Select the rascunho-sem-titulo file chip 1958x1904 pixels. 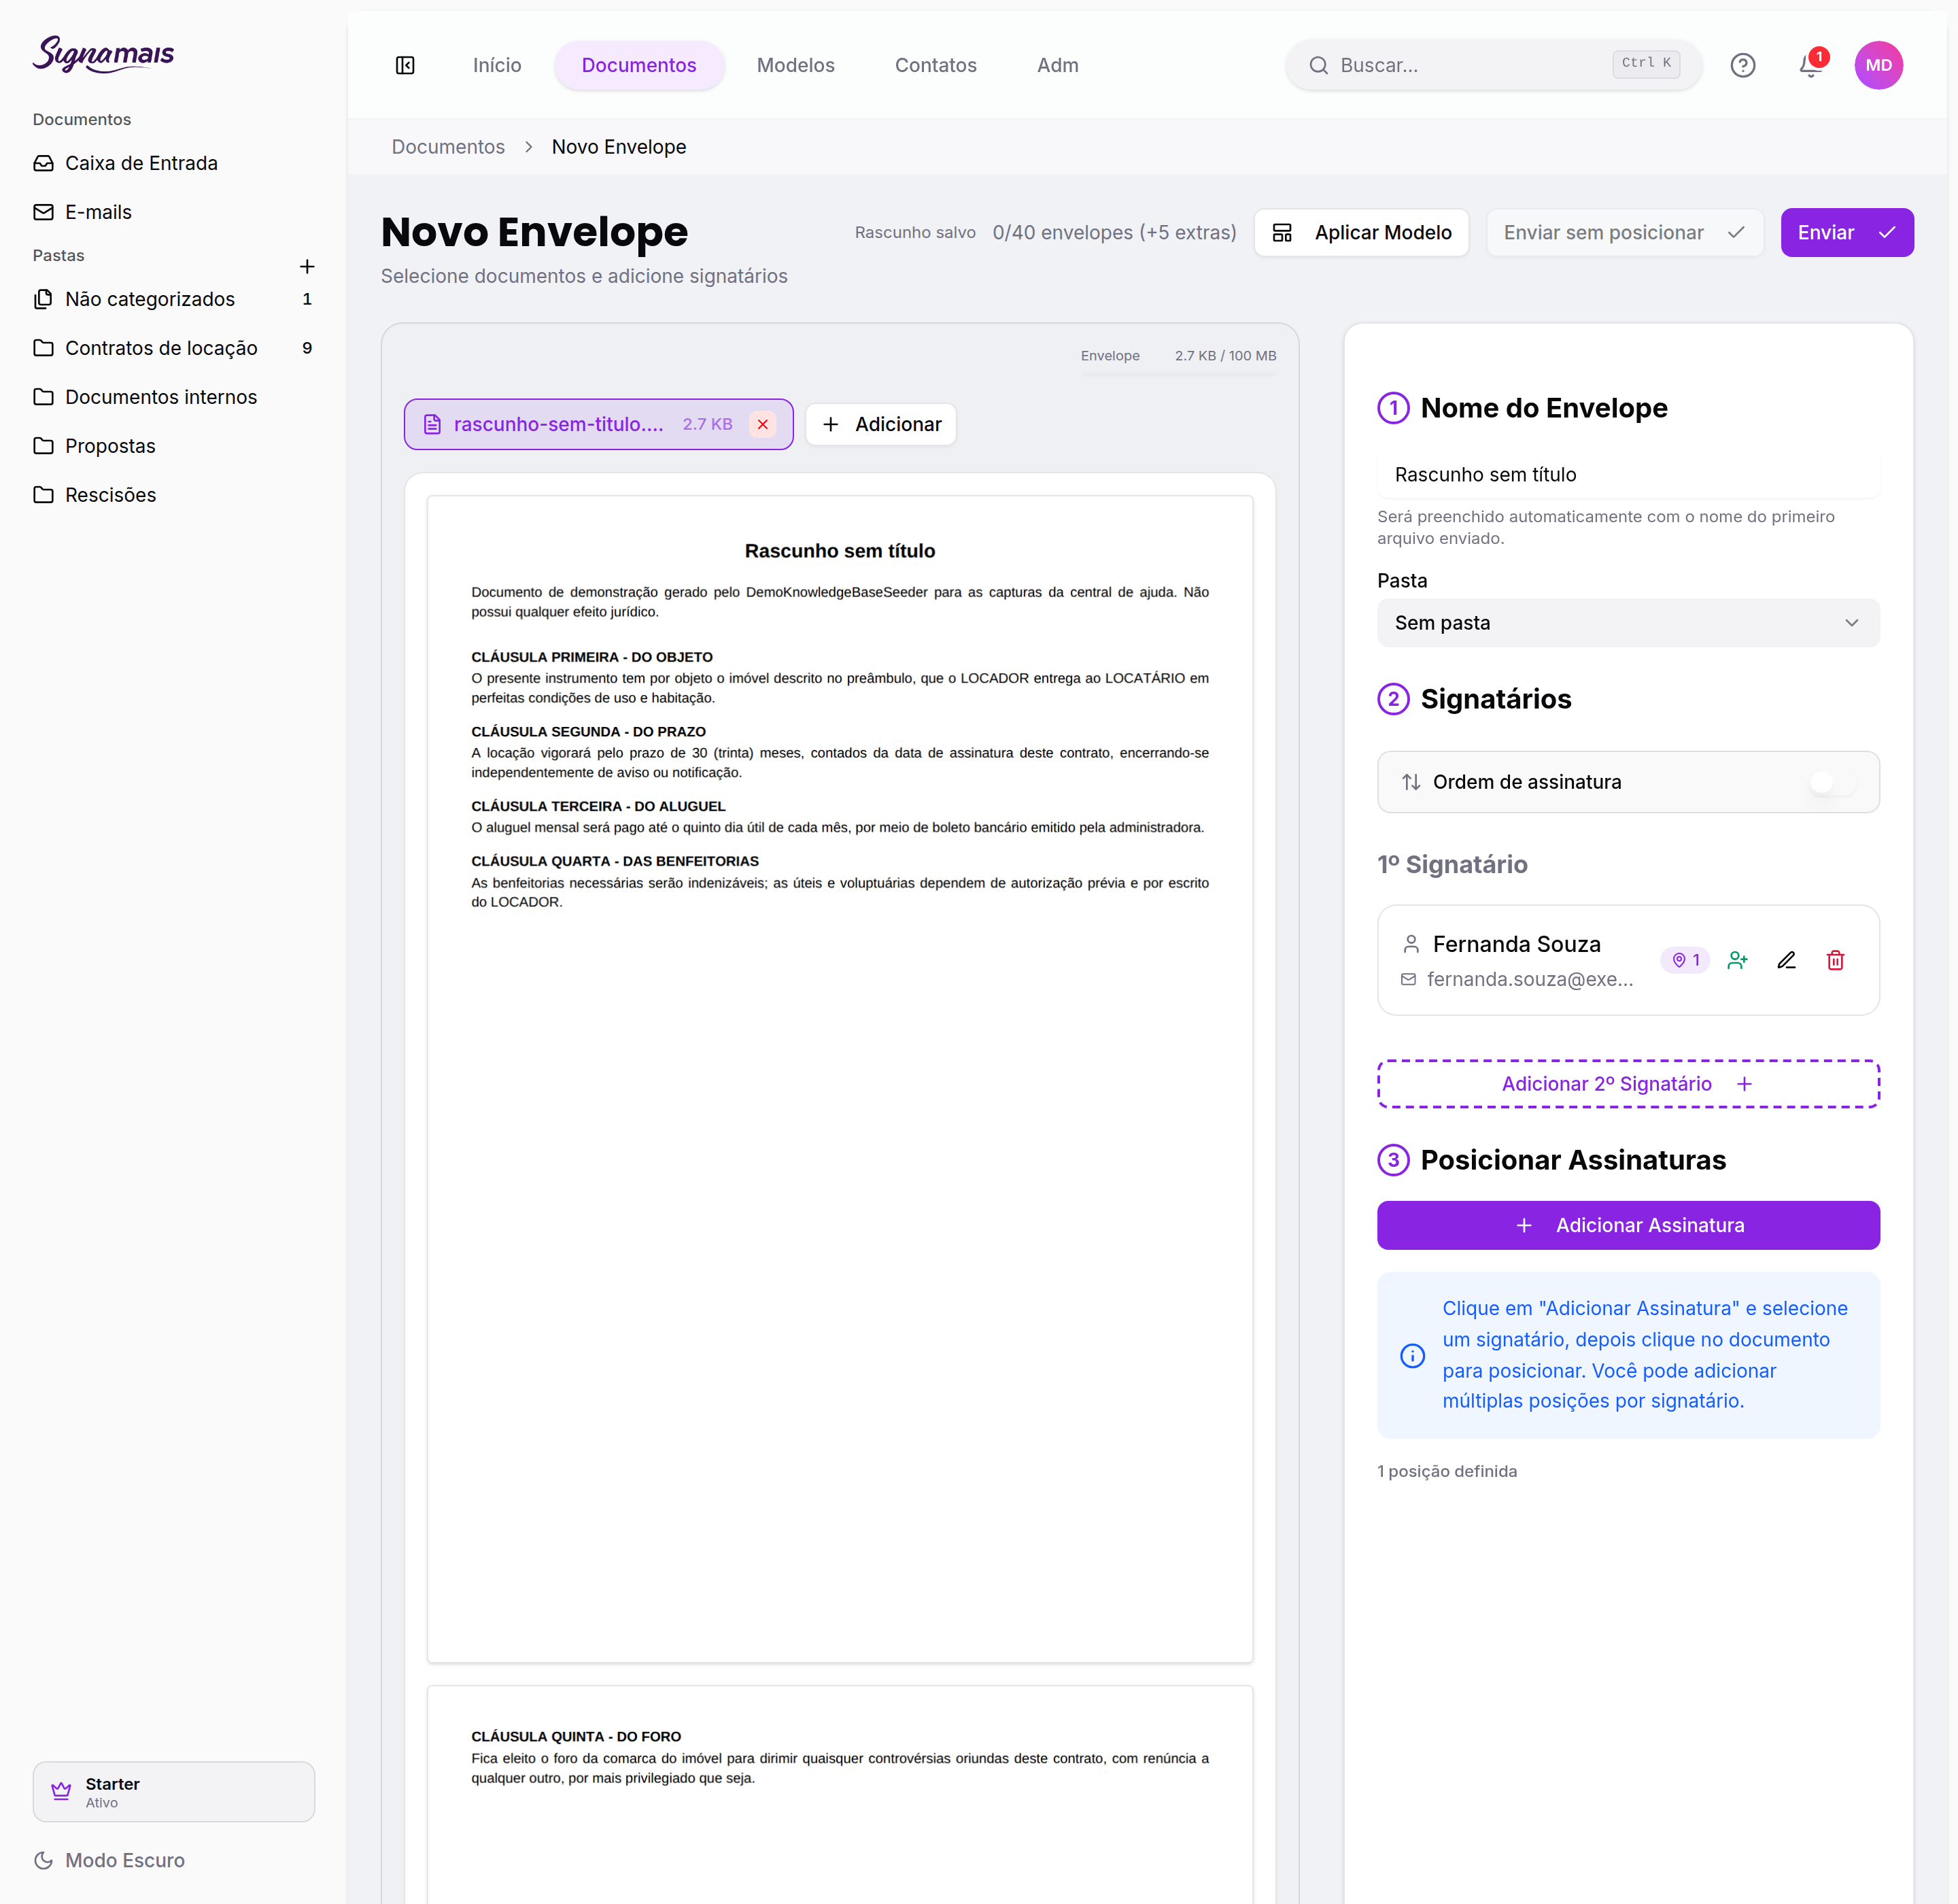click(x=598, y=424)
